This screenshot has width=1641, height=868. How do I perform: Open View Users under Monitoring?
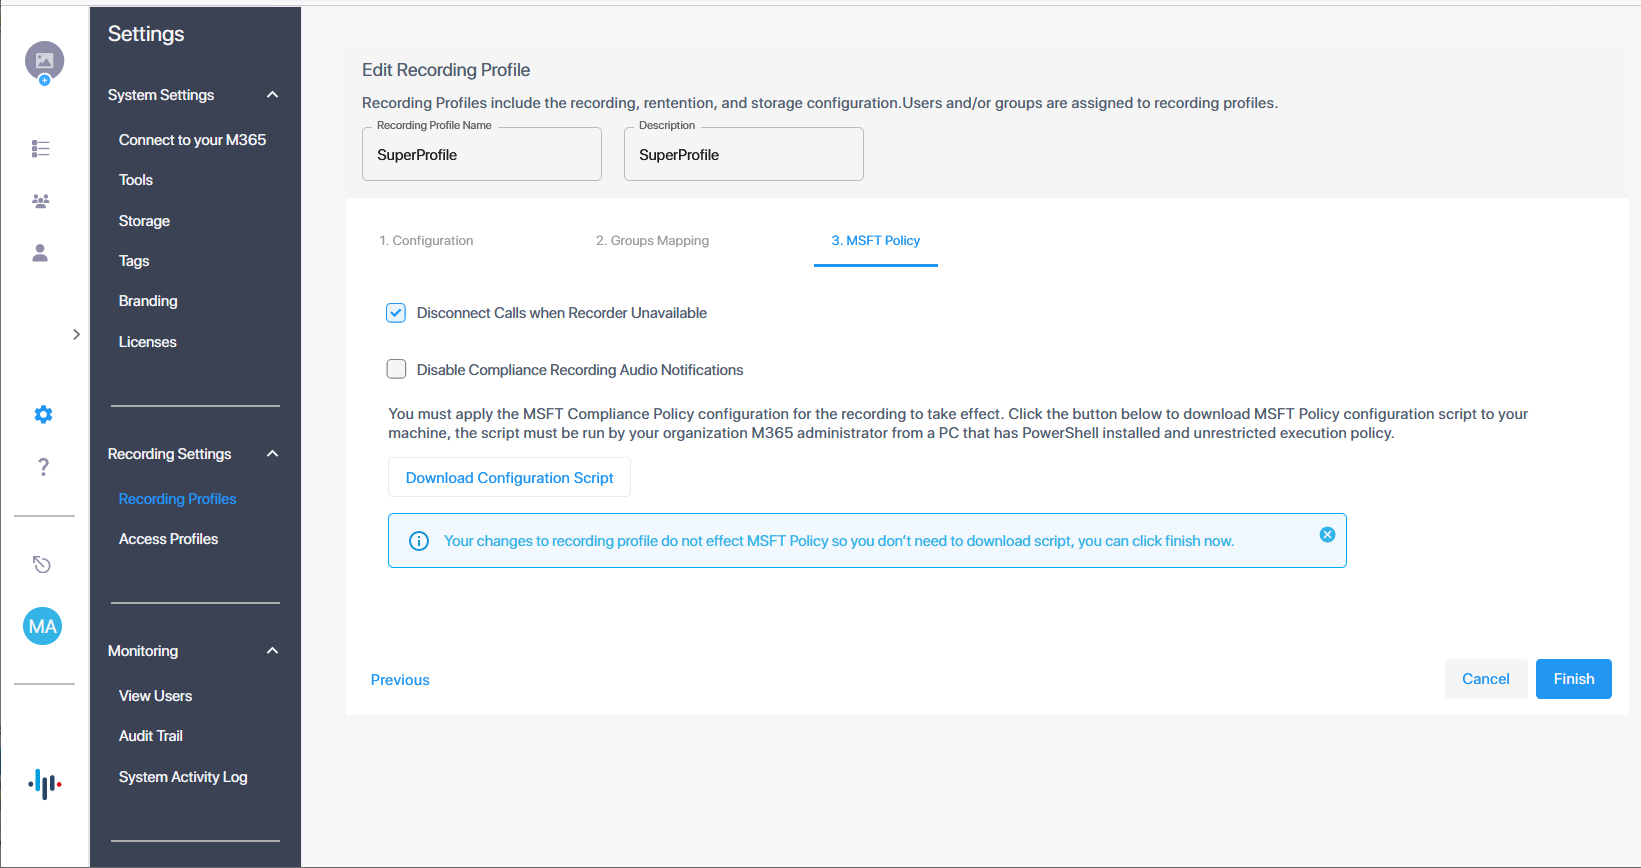(x=155, y=696)
